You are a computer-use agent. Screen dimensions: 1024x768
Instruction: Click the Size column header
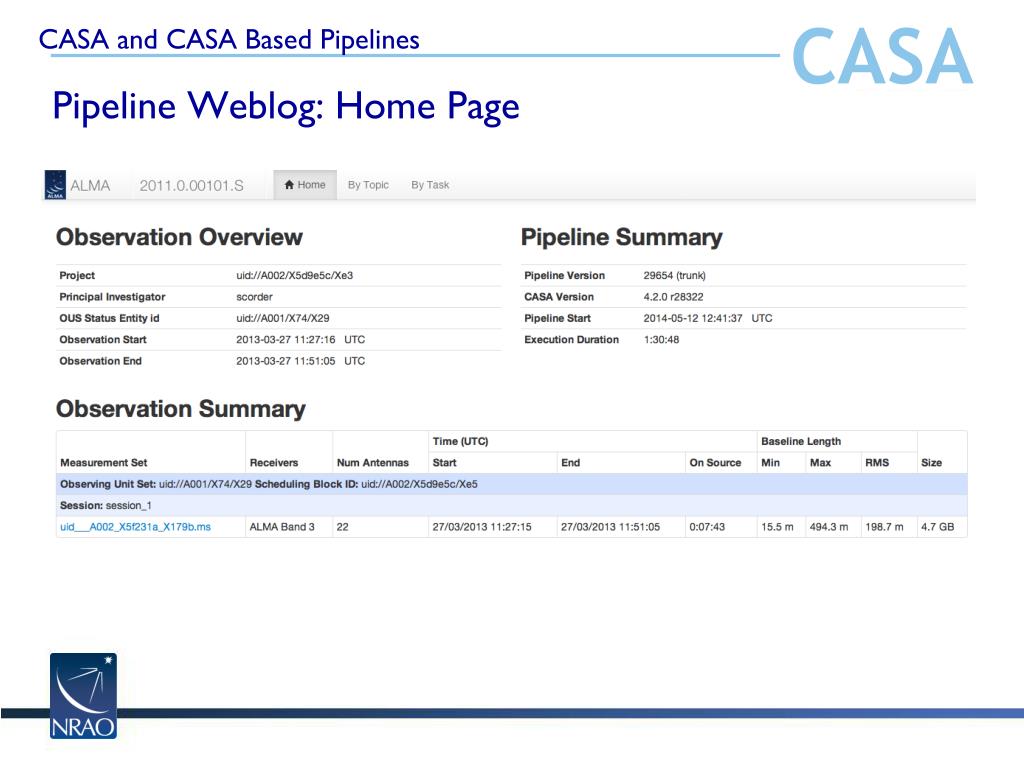pyautogui.click(x=931, y=463)
